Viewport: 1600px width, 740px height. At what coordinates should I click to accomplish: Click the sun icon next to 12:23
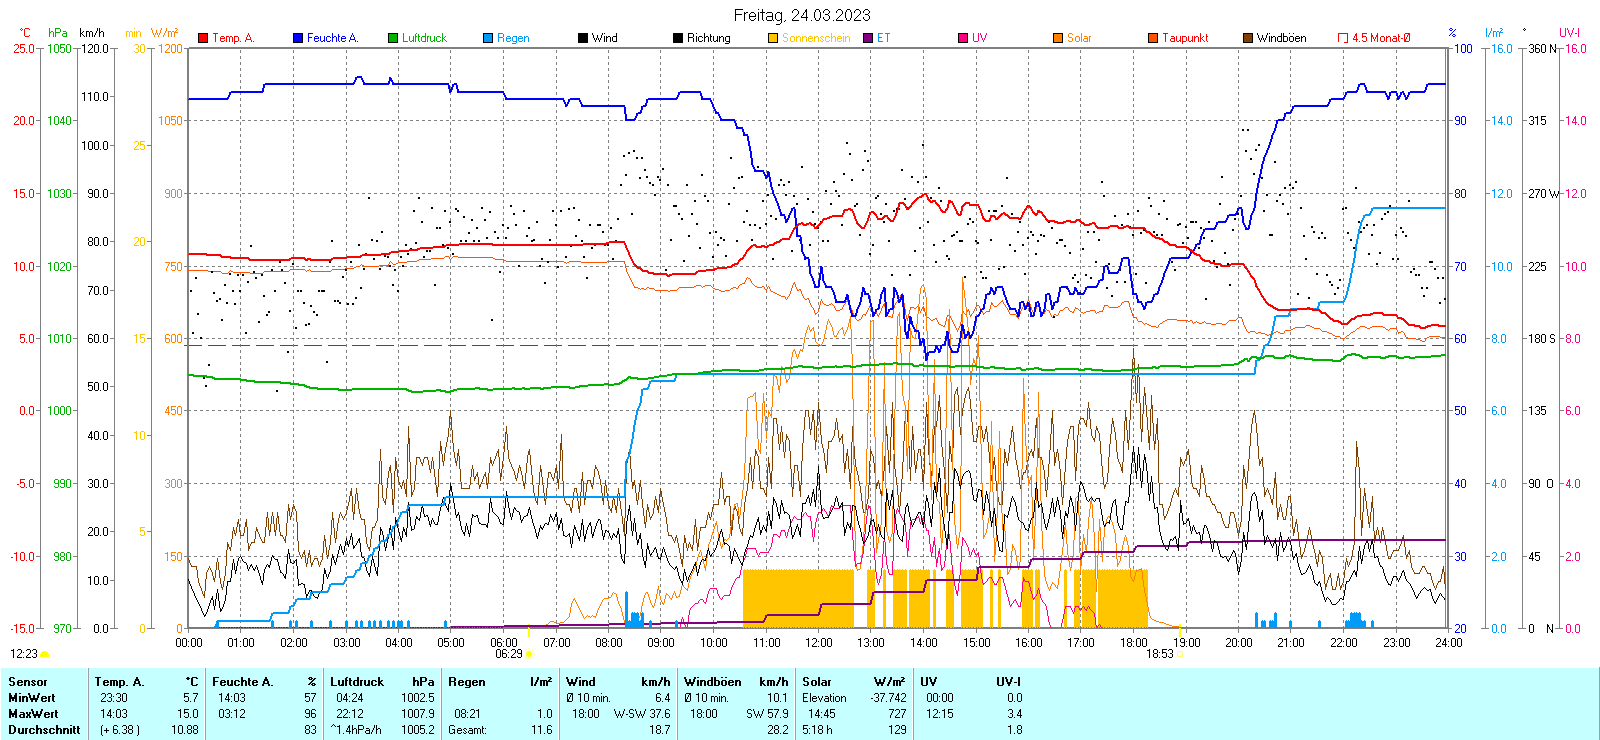(x=44, y=654)
